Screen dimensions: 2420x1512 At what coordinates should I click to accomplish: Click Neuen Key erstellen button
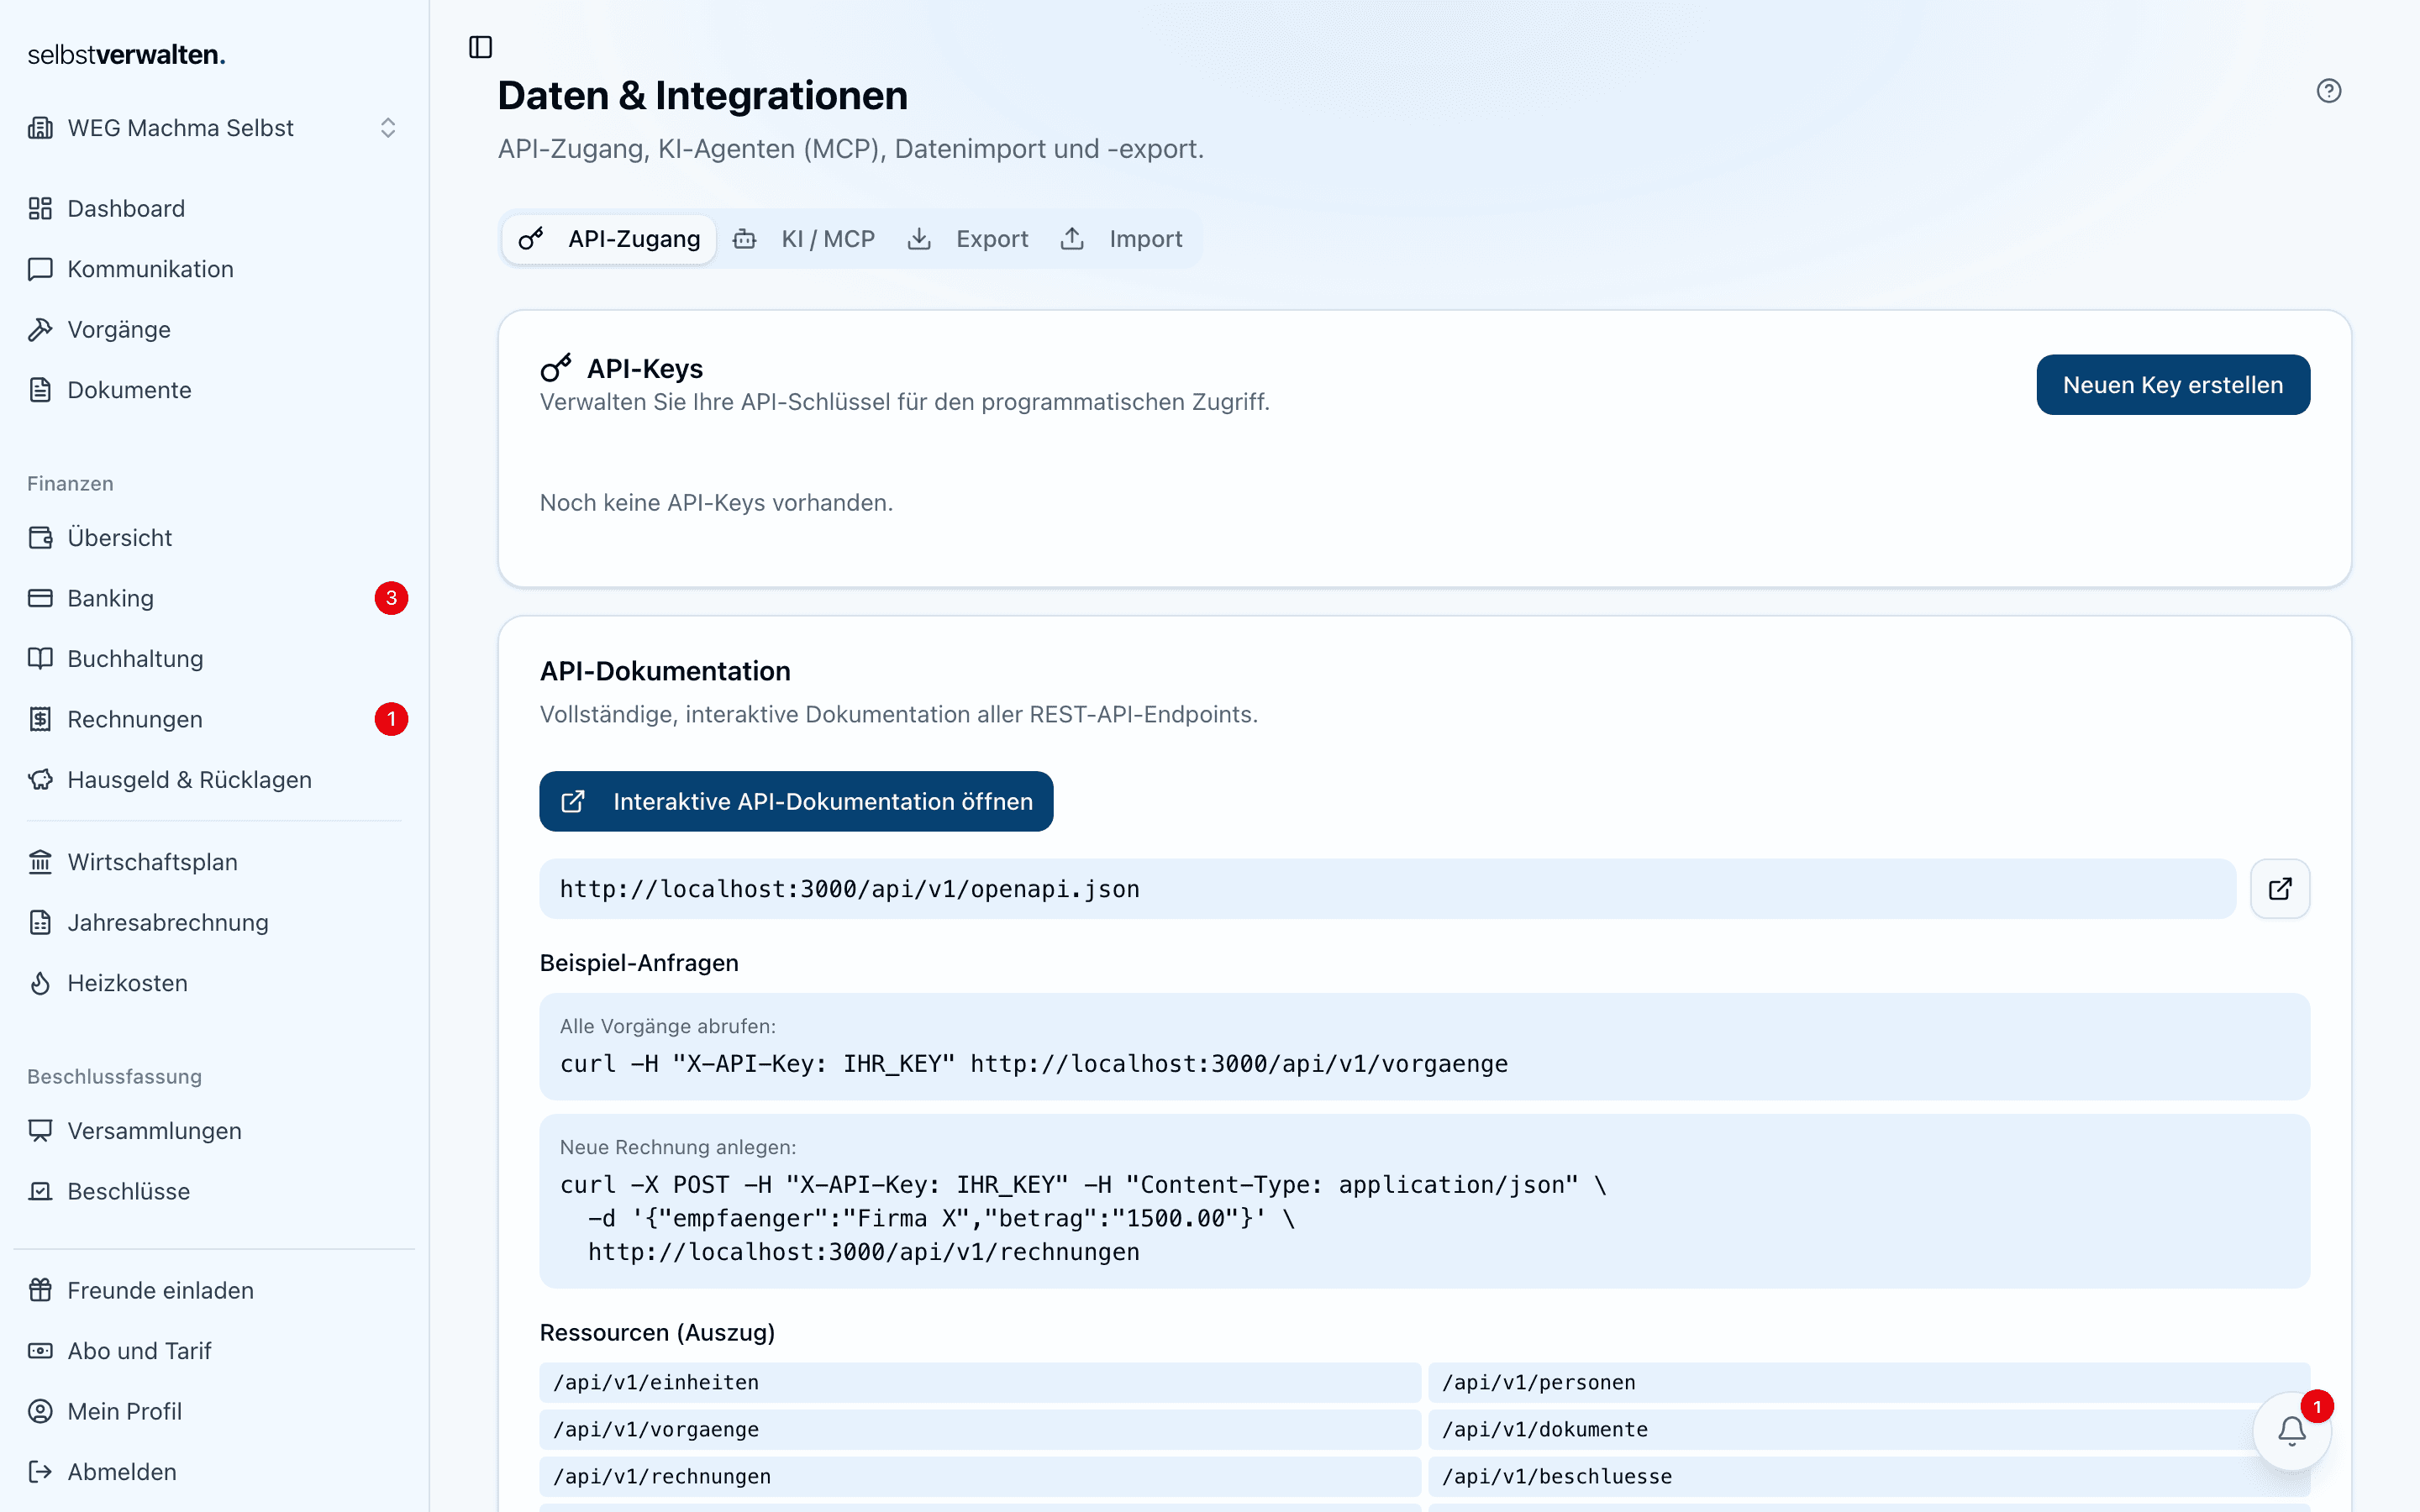2173,385
